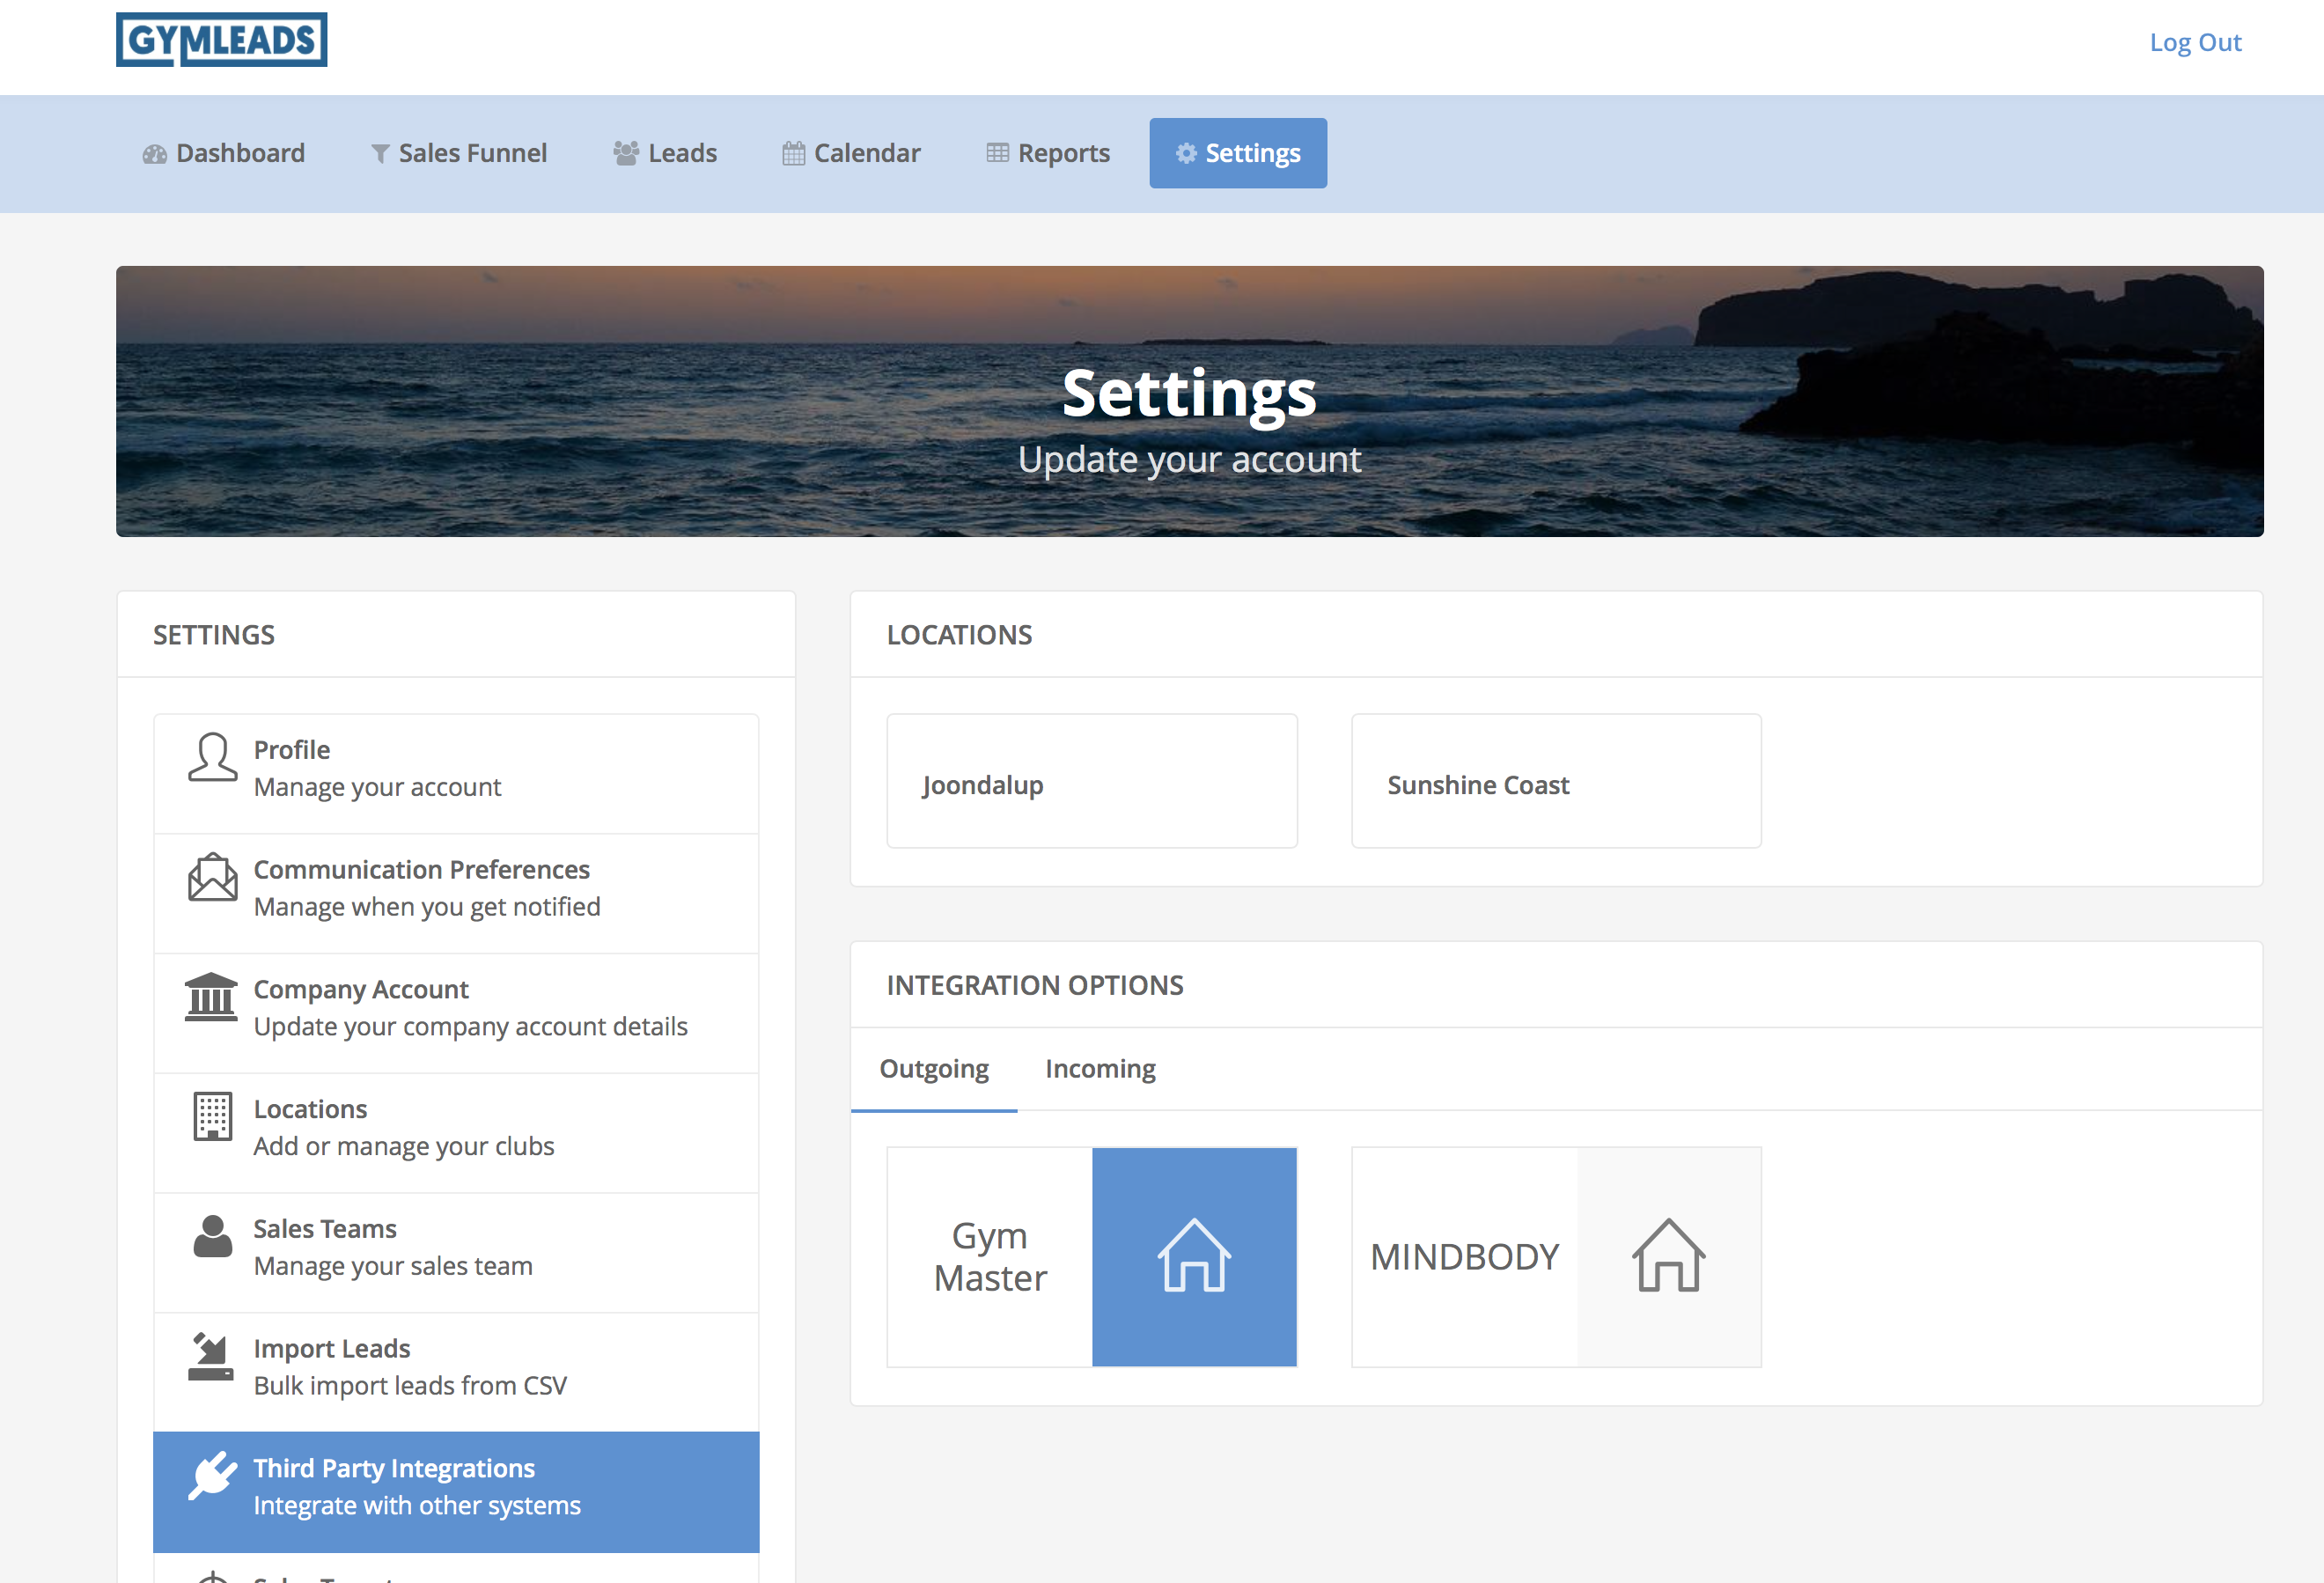The height and width of the screenshot is (1583, 2324).
Task: Click the GYMLEADS logo
Action: coord(221,40)
